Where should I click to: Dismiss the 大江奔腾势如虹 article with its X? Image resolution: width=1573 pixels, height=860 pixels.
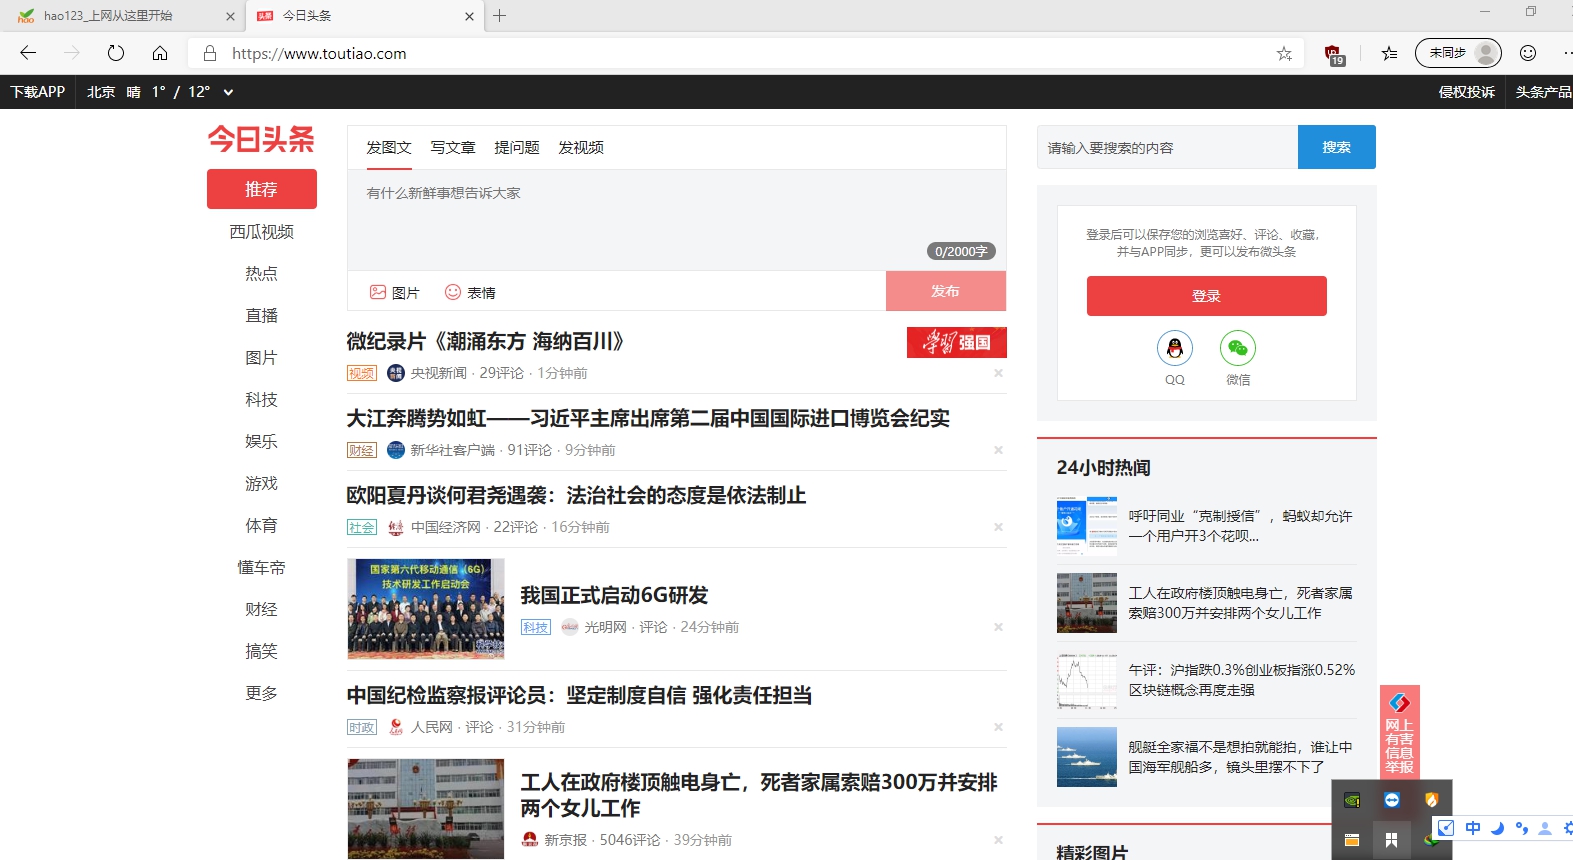click(x=998, y=450)
